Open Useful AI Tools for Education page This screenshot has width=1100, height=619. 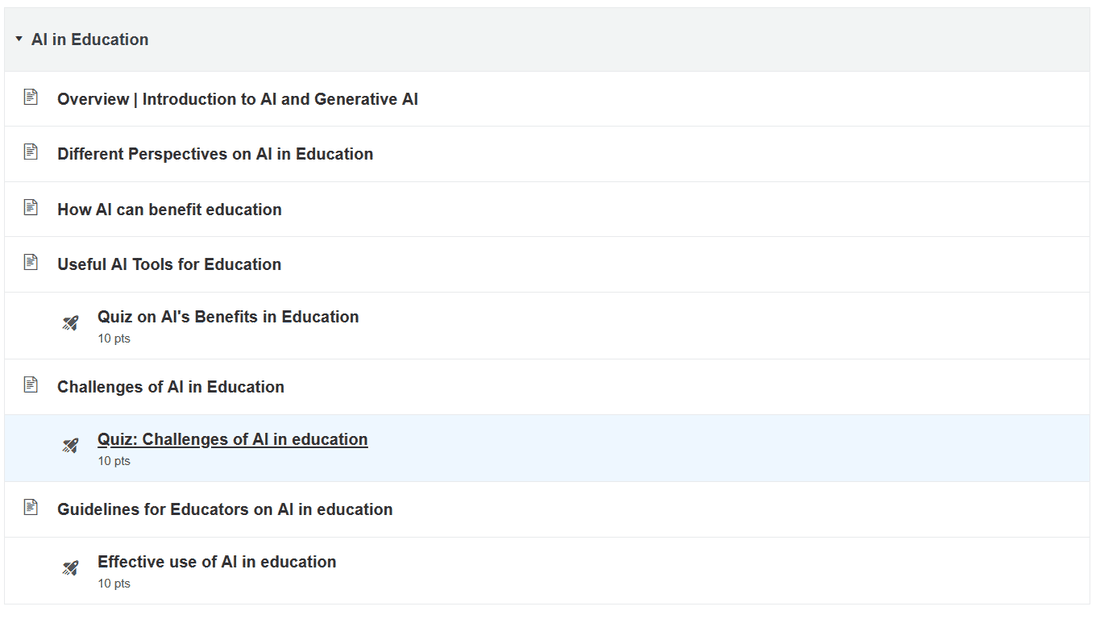point(169,264)
